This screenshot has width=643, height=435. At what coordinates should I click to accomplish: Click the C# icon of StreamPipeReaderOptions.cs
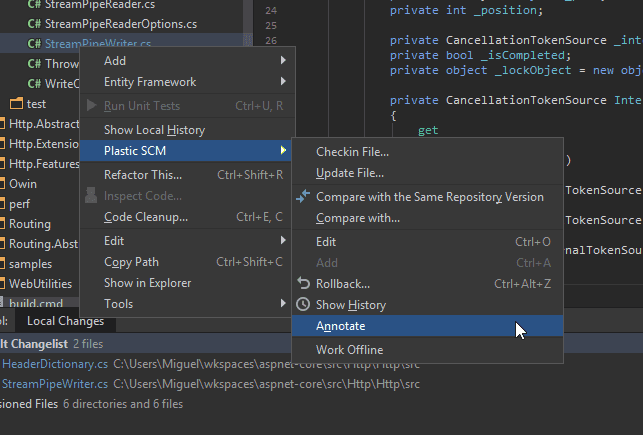coord(34,24)
